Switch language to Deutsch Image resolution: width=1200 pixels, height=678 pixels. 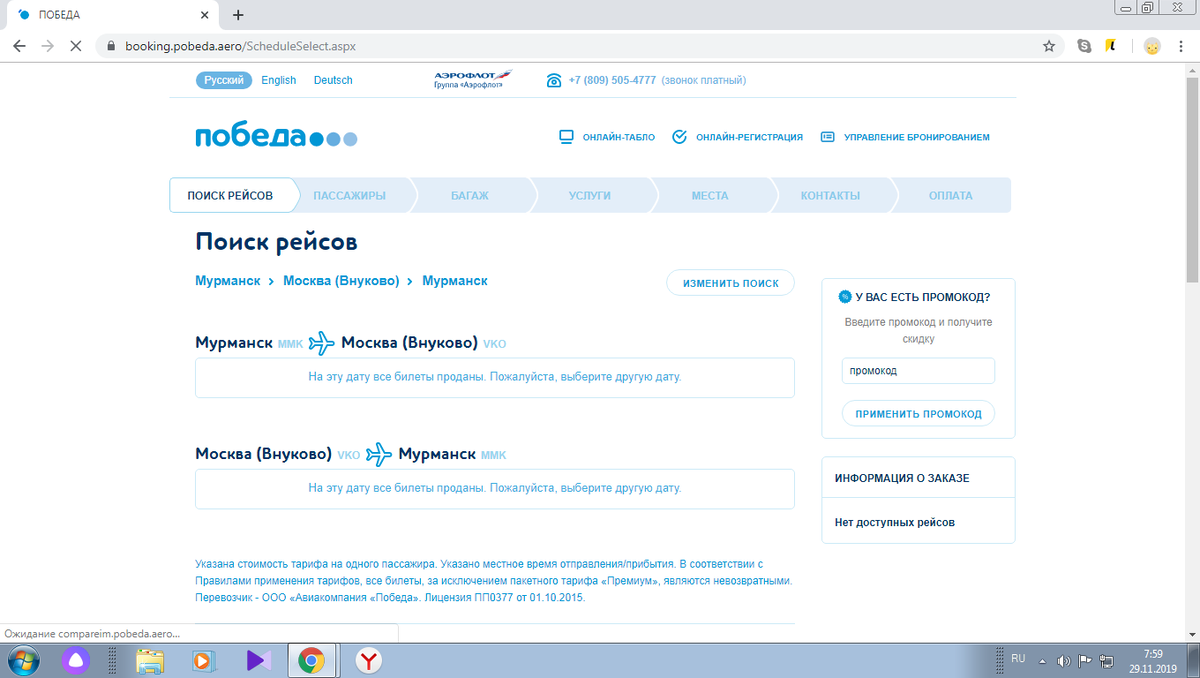333,80
